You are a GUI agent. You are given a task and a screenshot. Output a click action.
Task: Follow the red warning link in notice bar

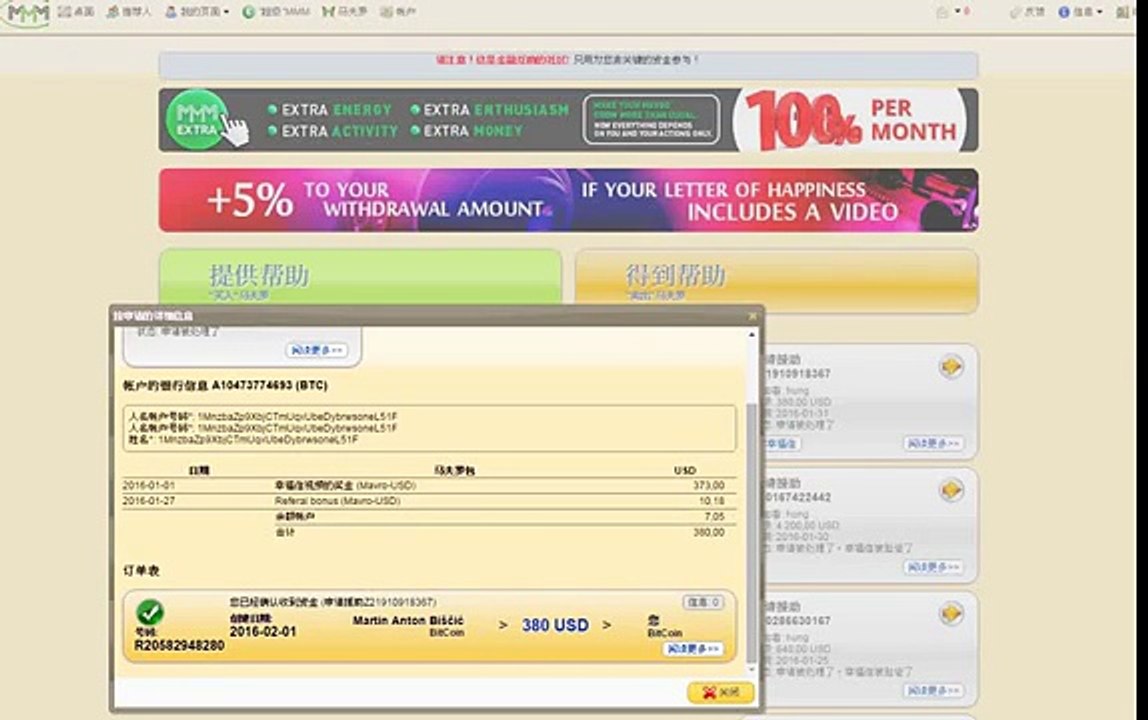[x=502, y=60]
